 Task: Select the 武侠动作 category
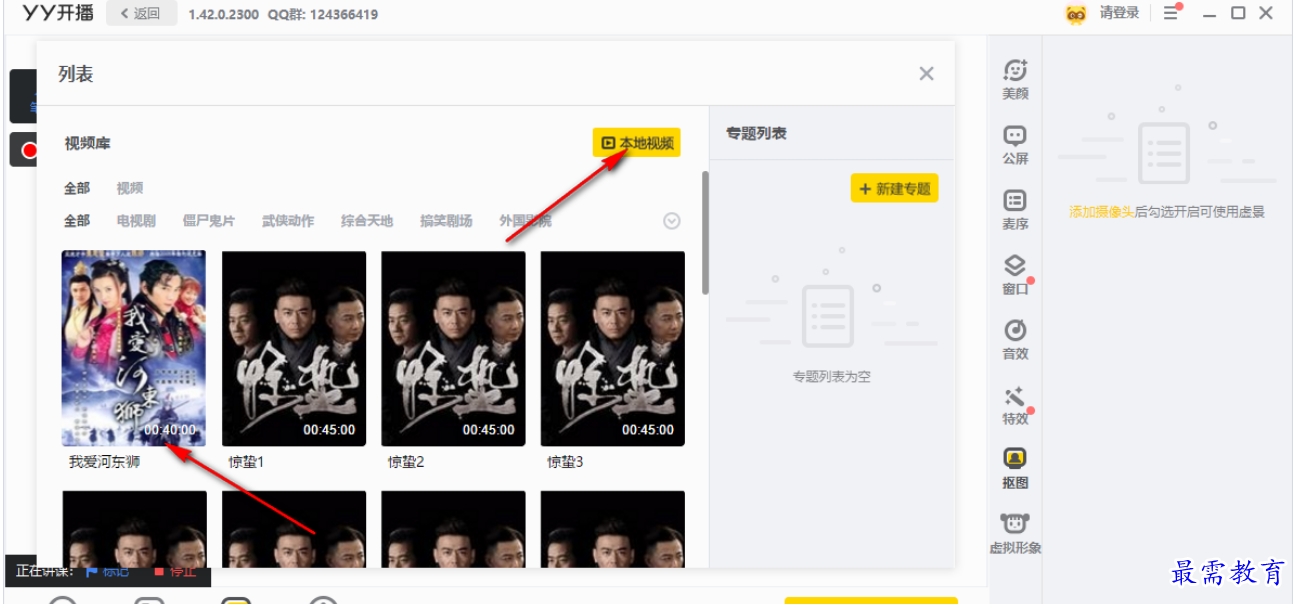pyautogui.click(x=288, y=221)
